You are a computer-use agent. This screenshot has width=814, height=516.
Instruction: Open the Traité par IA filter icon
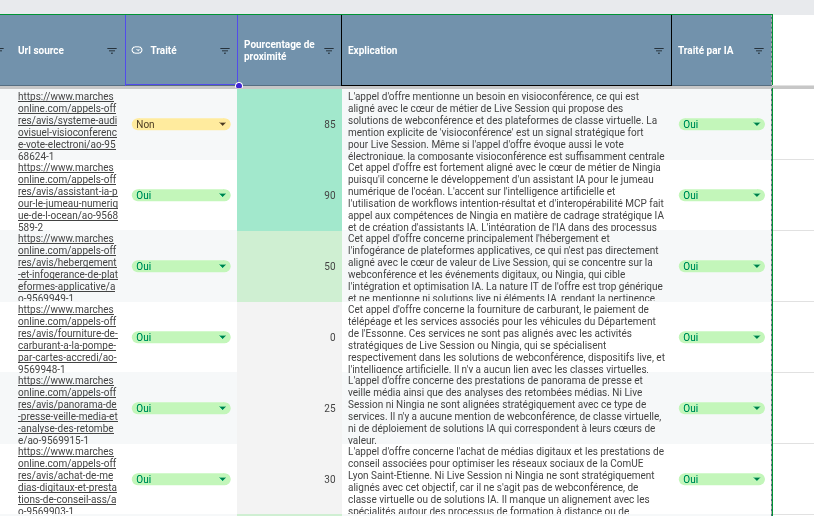coord(759,50)
